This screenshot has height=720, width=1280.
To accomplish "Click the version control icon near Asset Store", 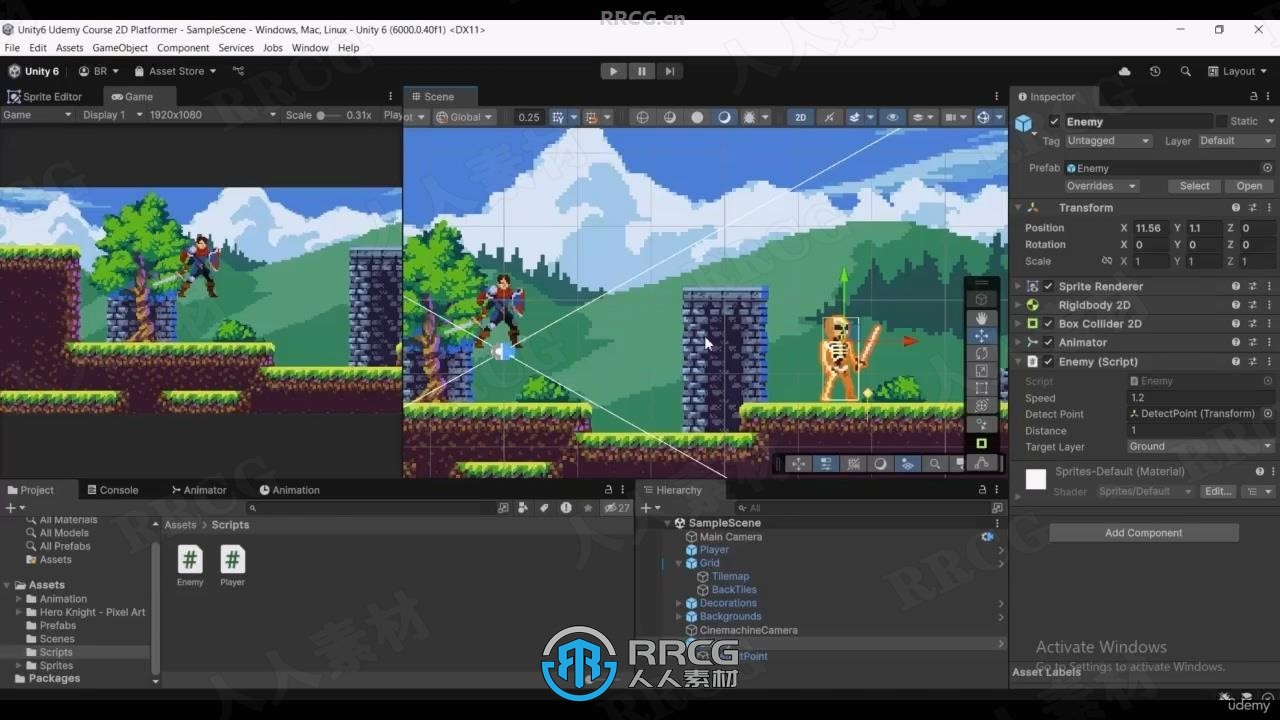I will click(x=238, y=71).
